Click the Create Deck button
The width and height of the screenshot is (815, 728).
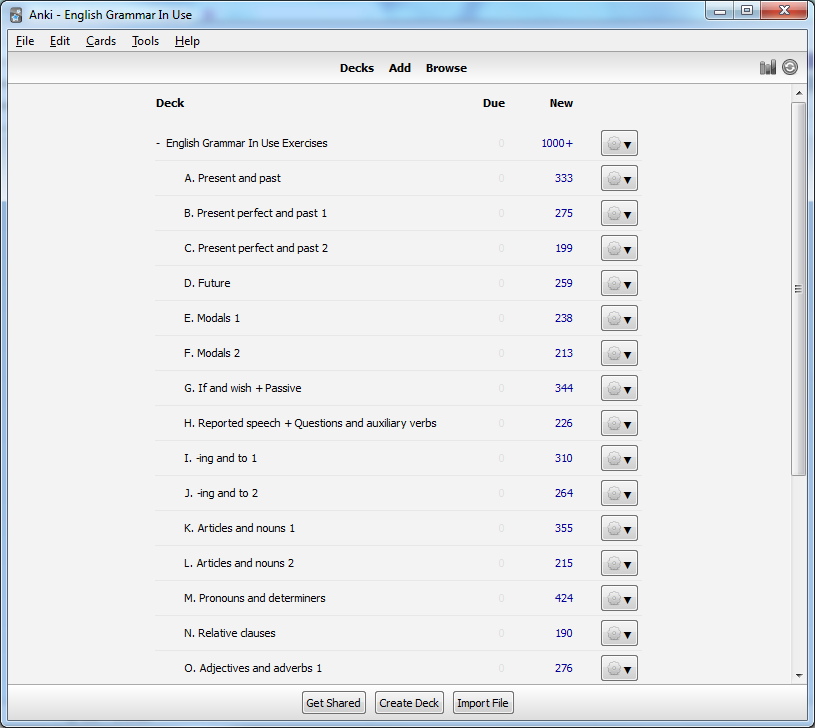pyautogui.click(x=409, y=703)
